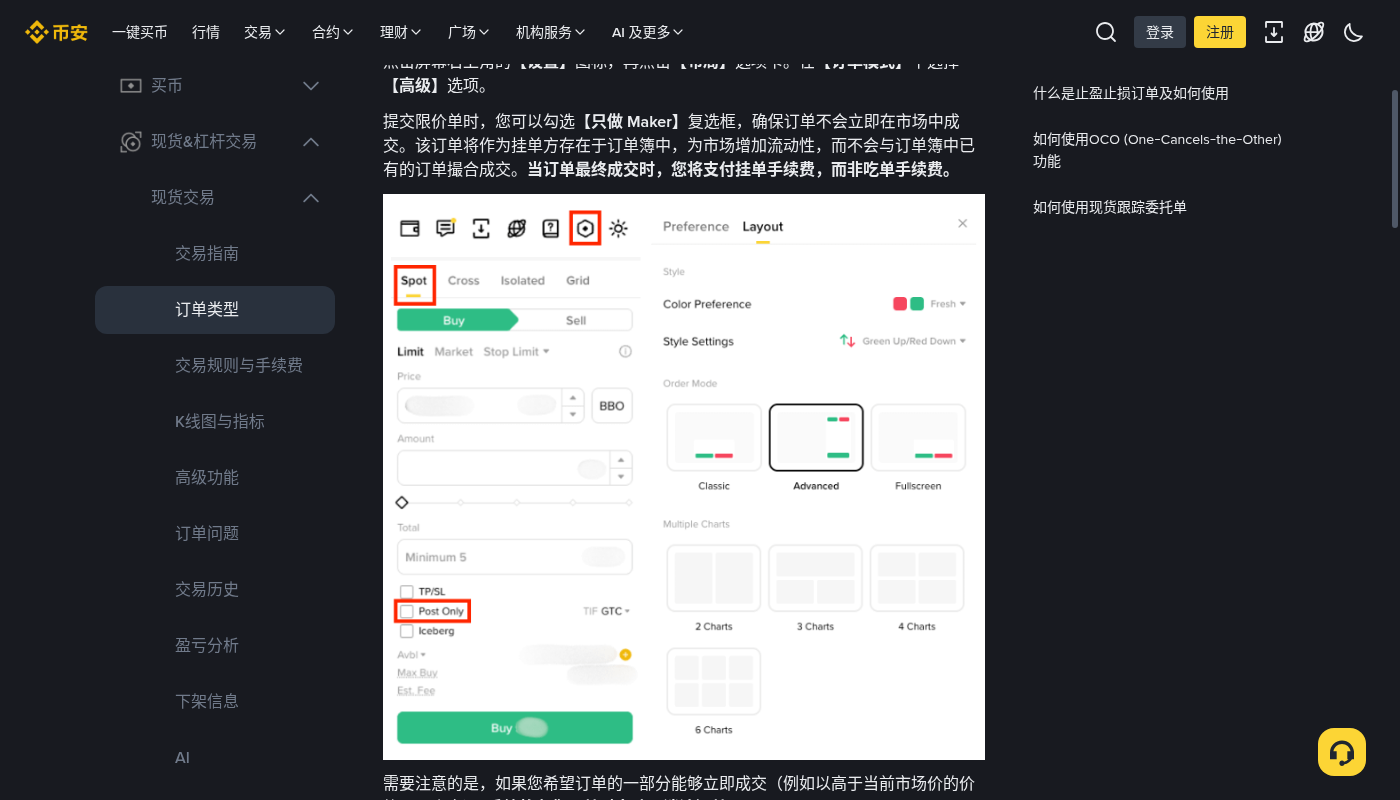Screen dimensions: 1400x800
Task: Open the 什么是止盈止损订单及如何使用 article link
Action: coord(1131,94)
